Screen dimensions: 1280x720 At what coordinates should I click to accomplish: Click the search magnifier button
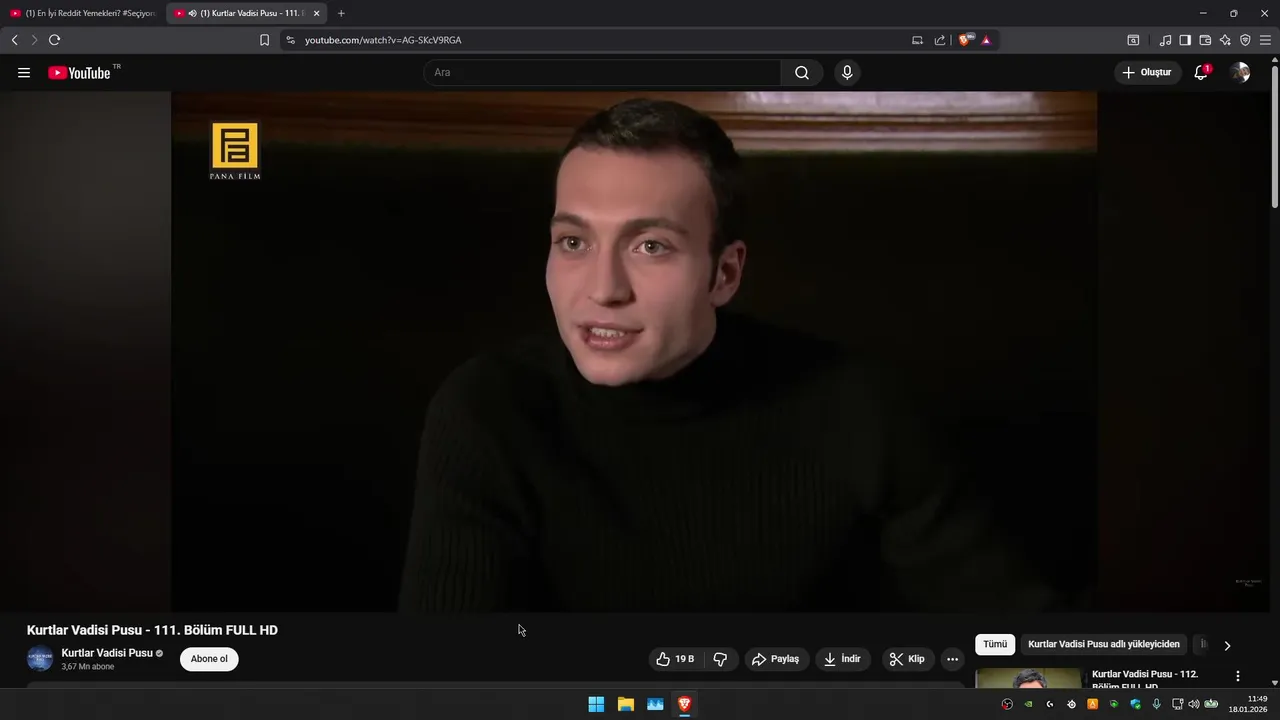(802, 73)
